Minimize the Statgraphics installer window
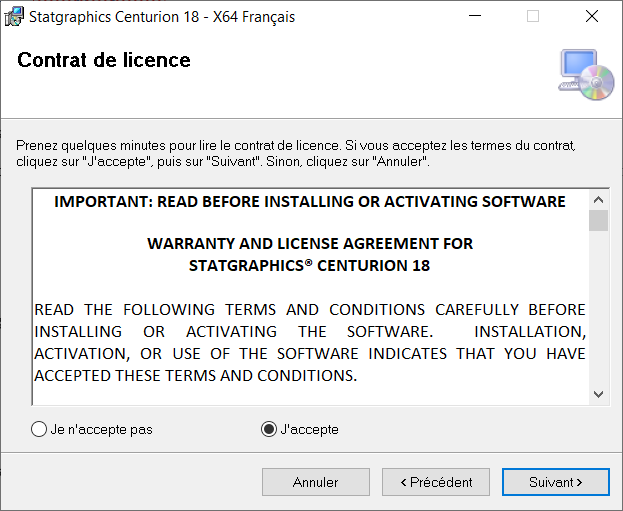This screenshot has height=511, width=623. point(475,16)
